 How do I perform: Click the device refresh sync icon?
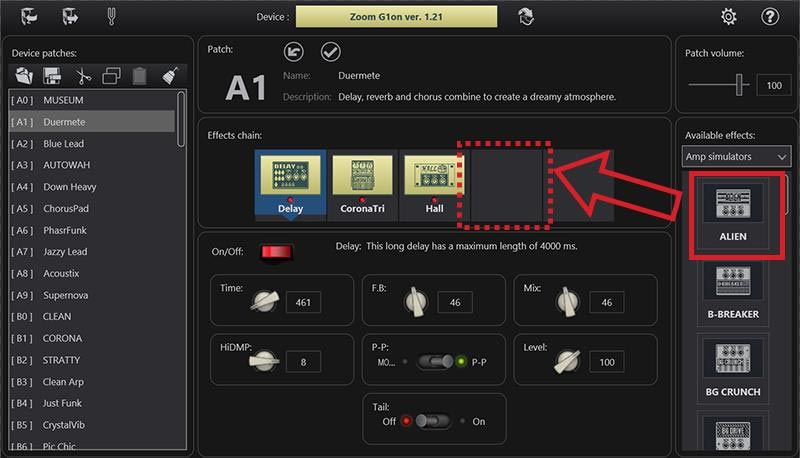click(525, 17)
